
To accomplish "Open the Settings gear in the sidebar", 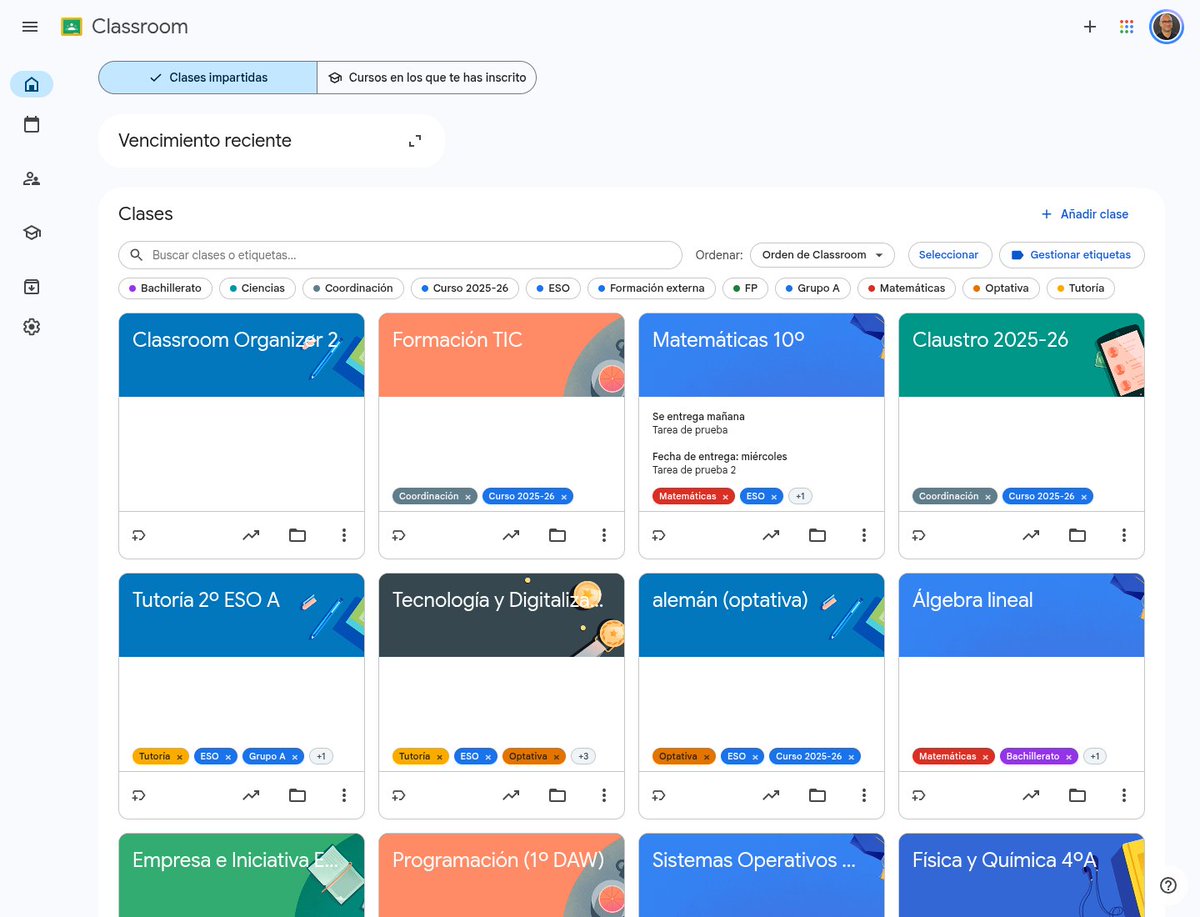I will (32, 327).
